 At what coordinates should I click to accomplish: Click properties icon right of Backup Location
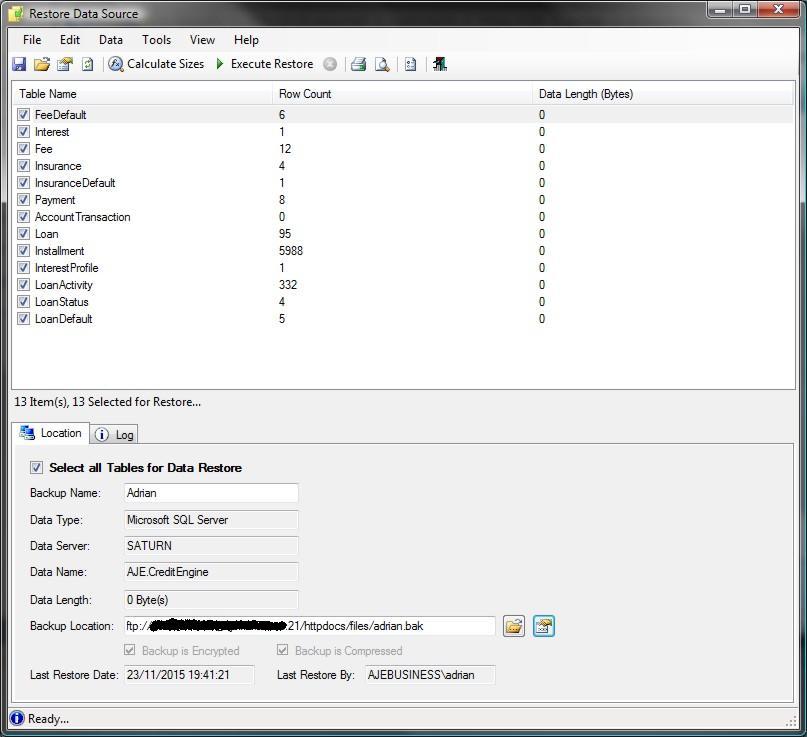(x=543, y=626)
